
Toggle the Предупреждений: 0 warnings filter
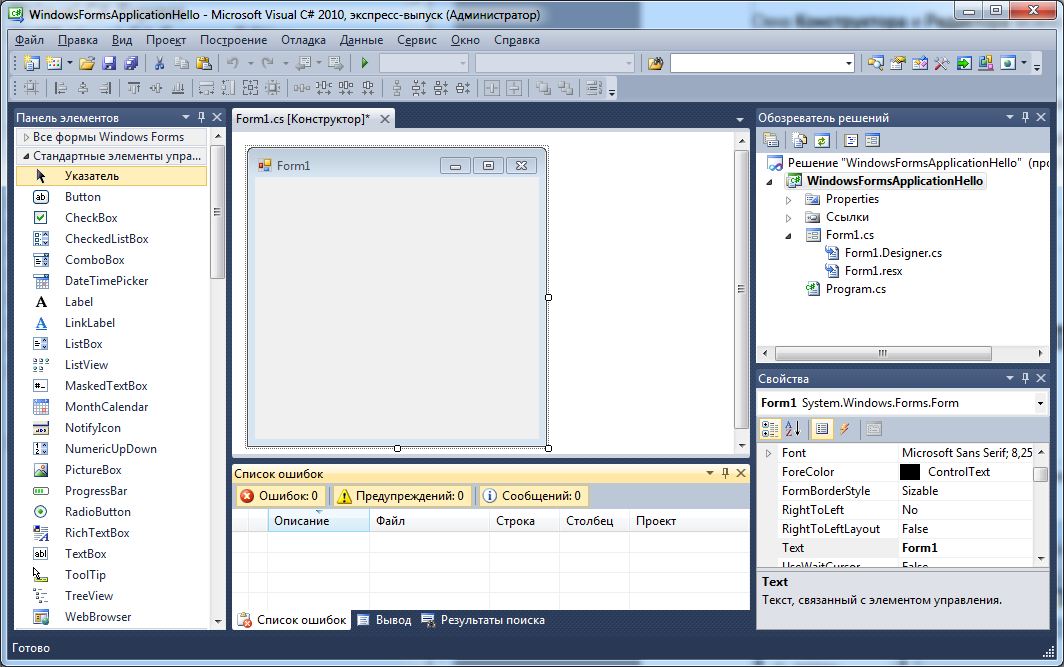pos(401,496)
